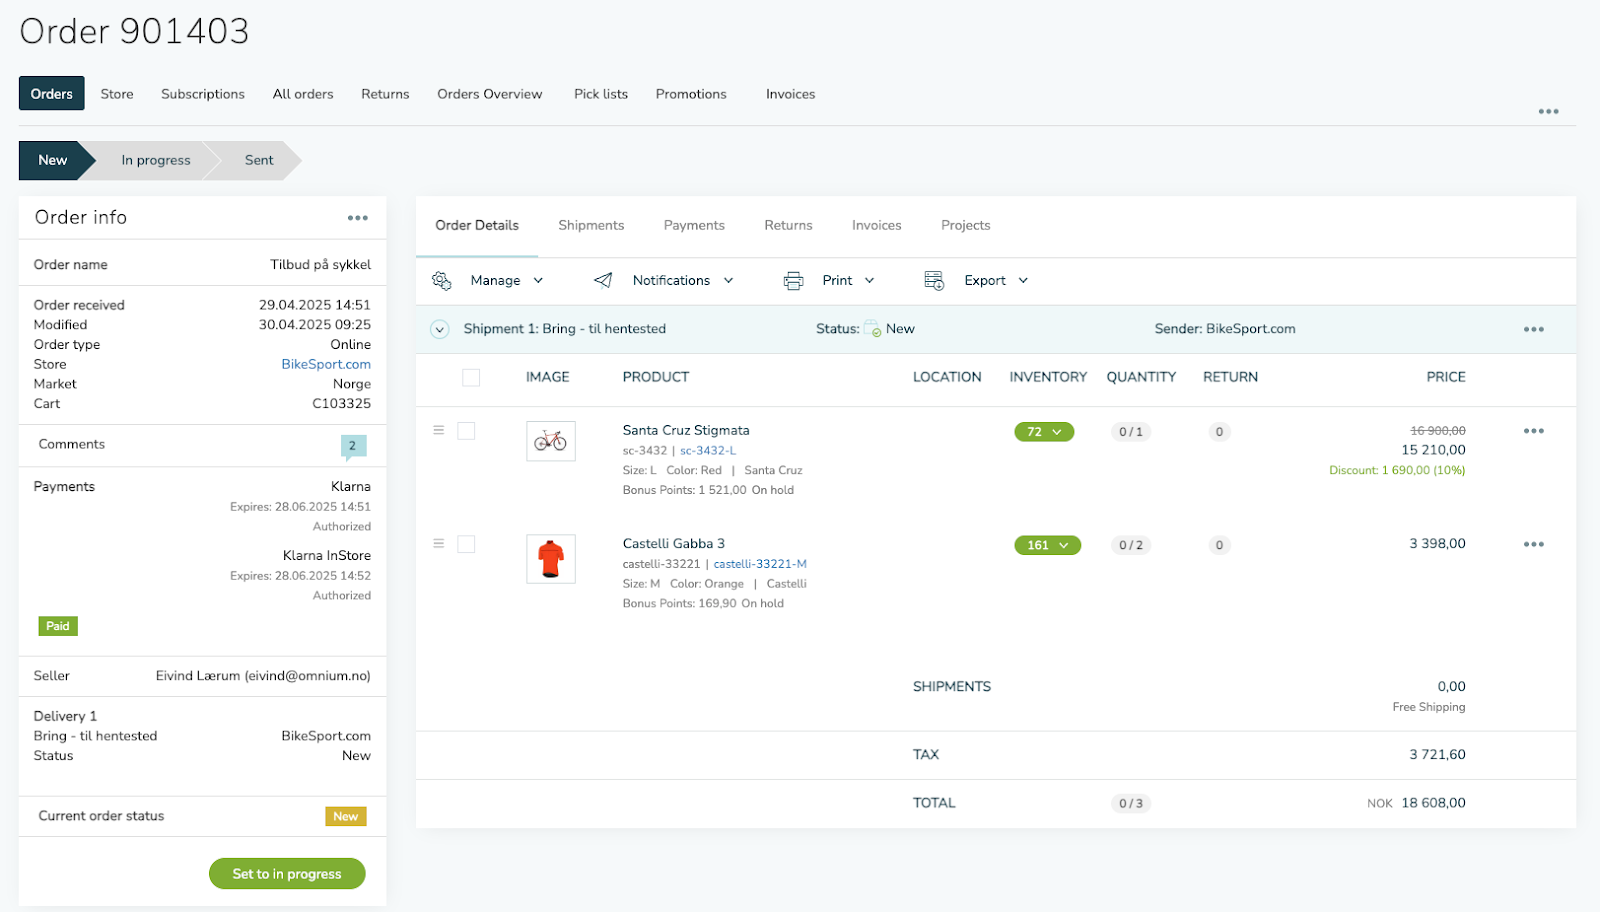Viewport: 1600px width, 912px height.
Task: Click return count for Santa Cruz Stigmata
Action: pyautogui.click(x=1219, y=432)
